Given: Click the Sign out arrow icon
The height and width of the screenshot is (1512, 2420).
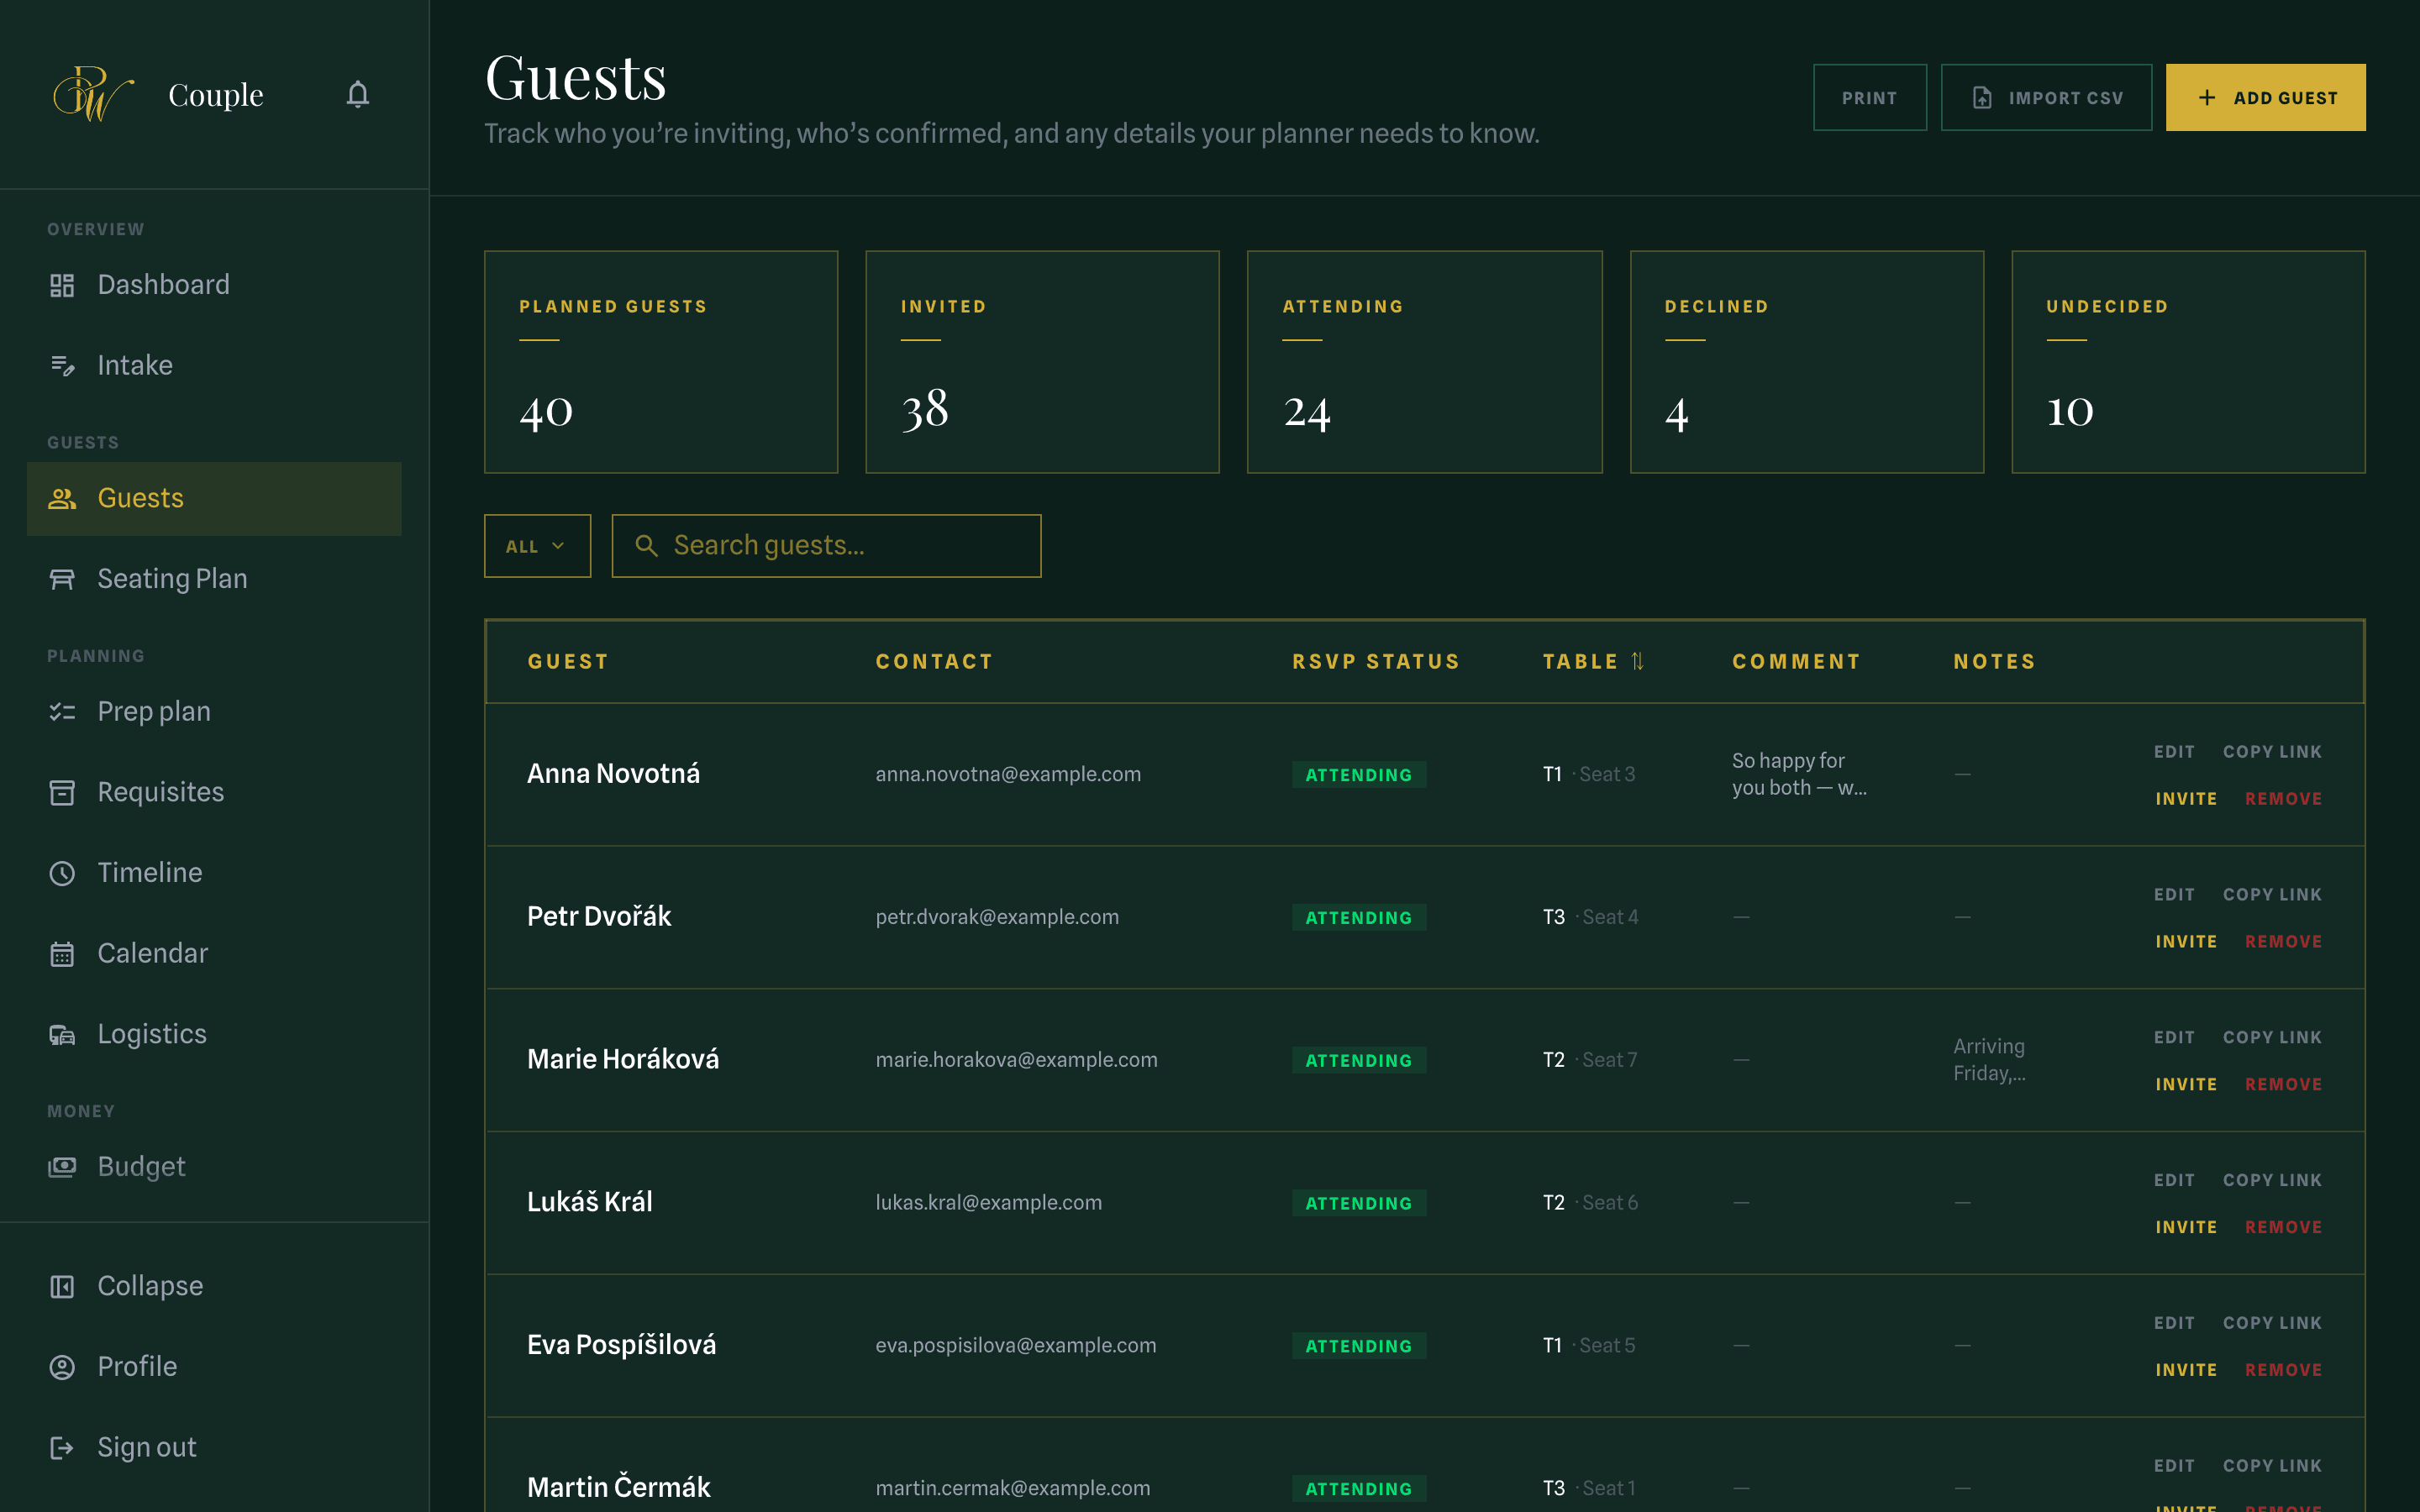Looking at the screenshot, I should coord(62,1448).
